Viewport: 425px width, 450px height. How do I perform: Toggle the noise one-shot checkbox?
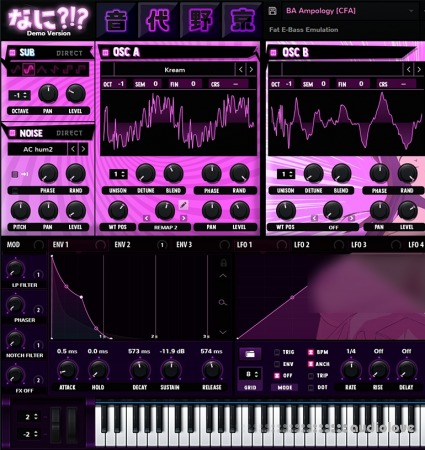pyautogui.click(x=15, y=174)
